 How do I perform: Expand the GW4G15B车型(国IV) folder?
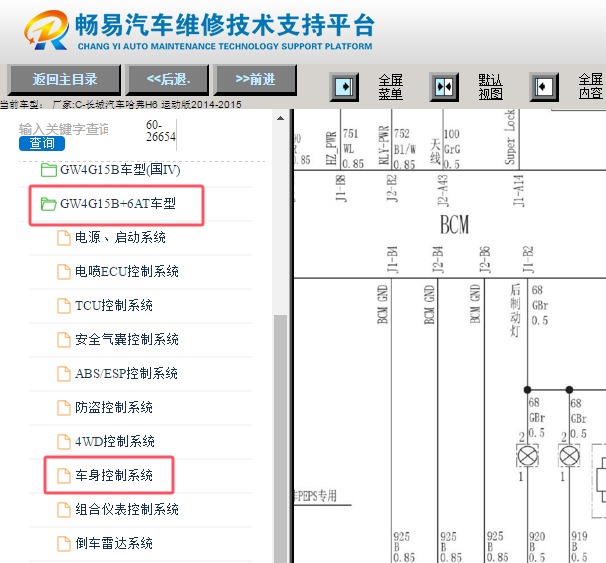coord(120,170)
